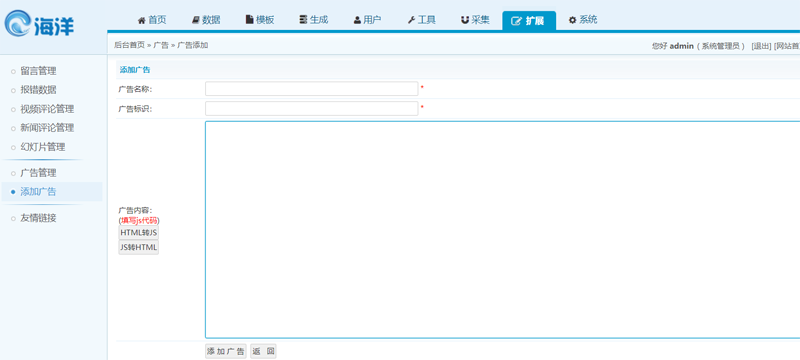Click the person icon beside 用户
This screenshot has height=360, width=800.
(357, 20)
